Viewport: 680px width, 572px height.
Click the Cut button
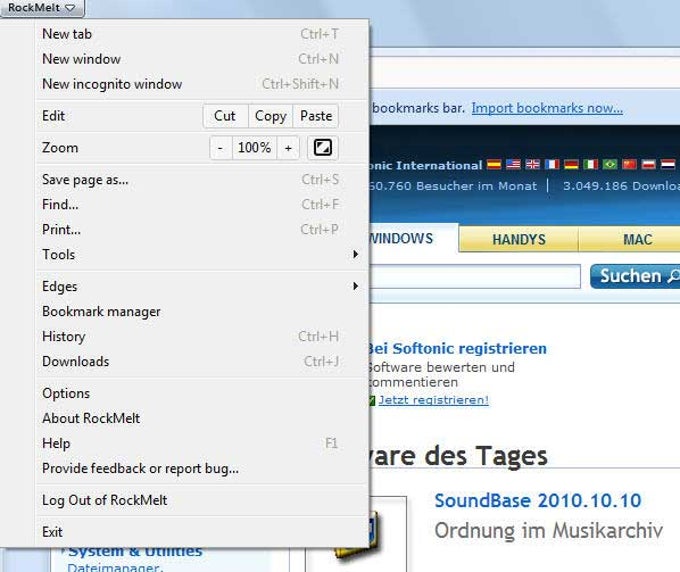(225, 116)
